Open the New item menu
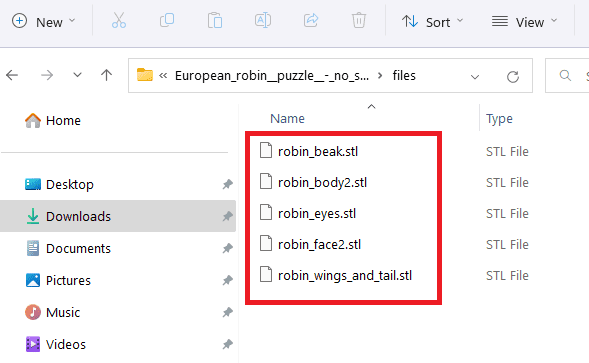This screenshot has width=589, height=363. tap(43, 22)
